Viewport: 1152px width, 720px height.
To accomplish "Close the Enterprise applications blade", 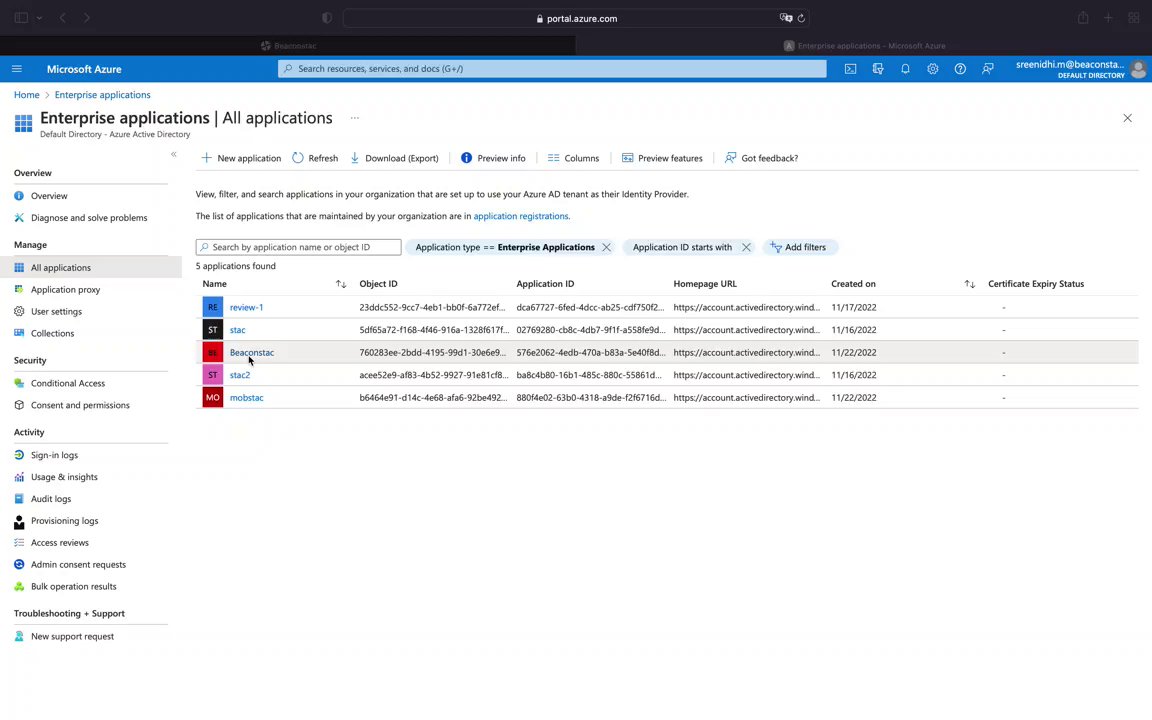I will [1127, 118].
